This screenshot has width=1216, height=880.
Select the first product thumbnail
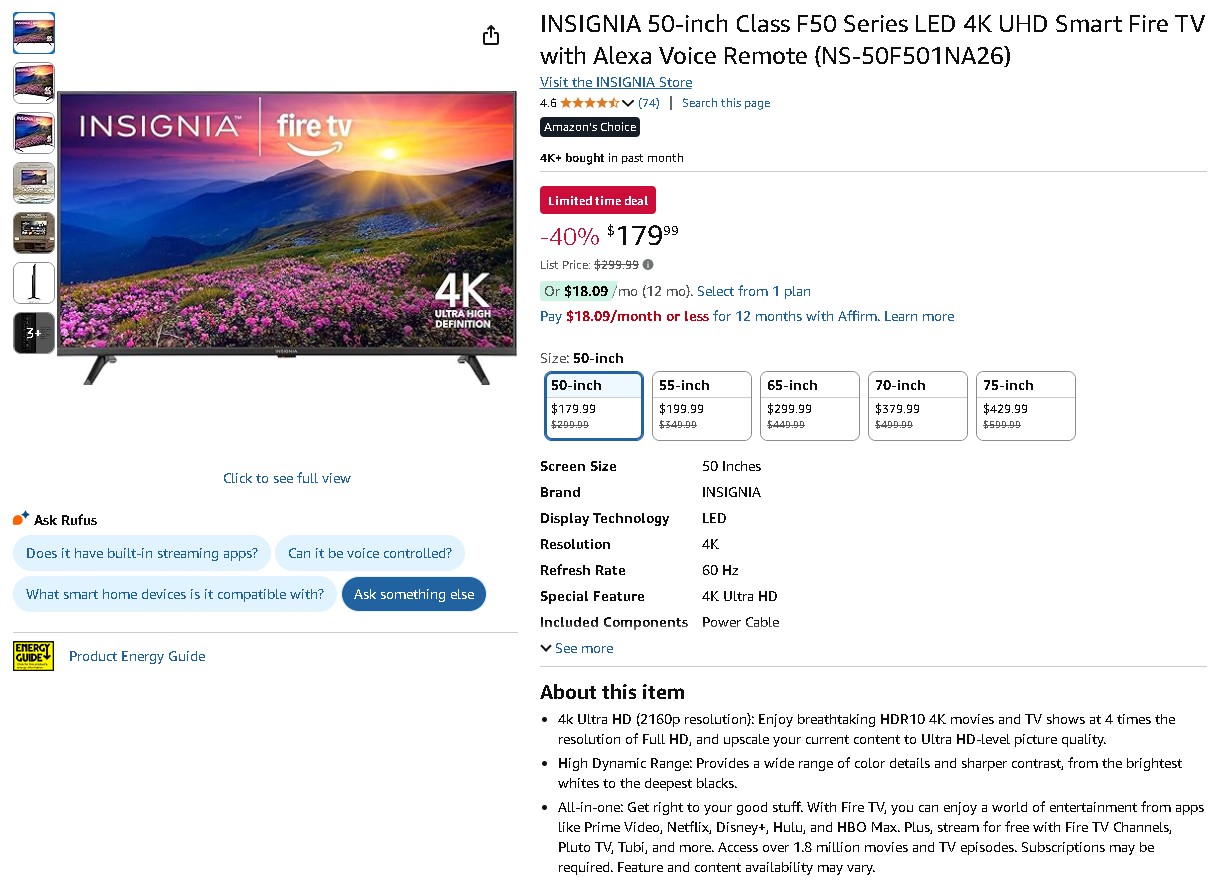tap(34, 33)
